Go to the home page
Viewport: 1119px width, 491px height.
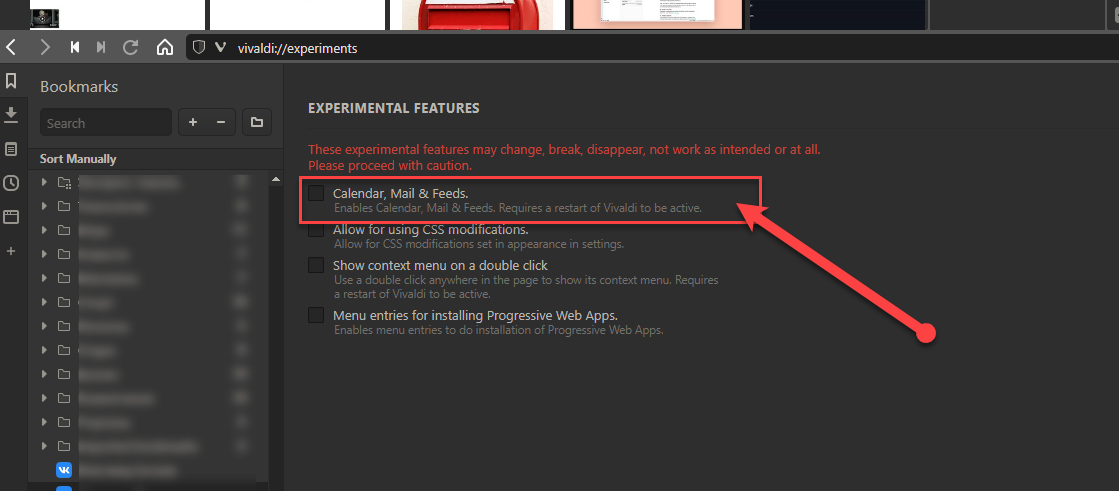pyautogui.click(x=165, y=48)
